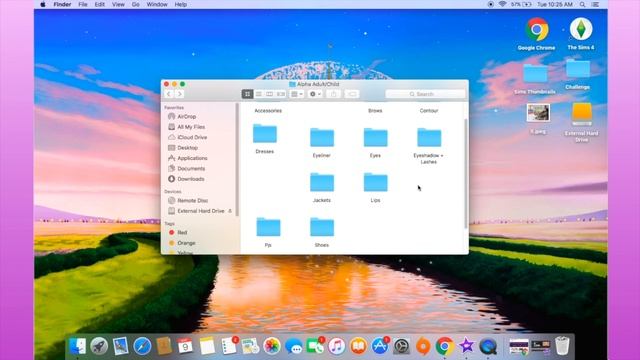Select the Challenge desktop folder
This screenshot has height=360, width=640.
pyautogui.click(x=578, y=69)
